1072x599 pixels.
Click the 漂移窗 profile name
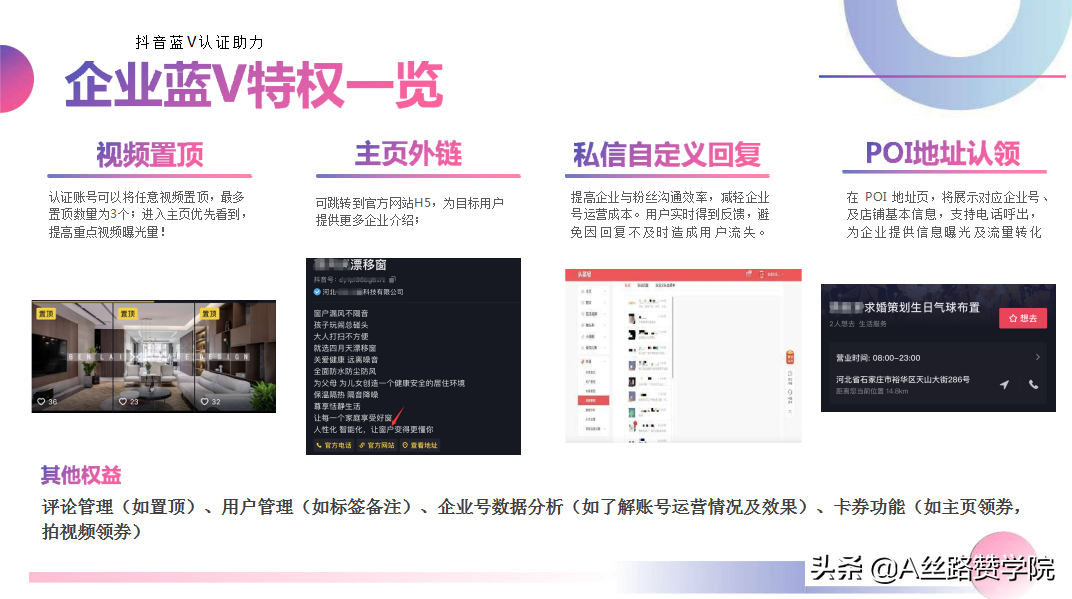pyautogui.click(x=368, y=265)
